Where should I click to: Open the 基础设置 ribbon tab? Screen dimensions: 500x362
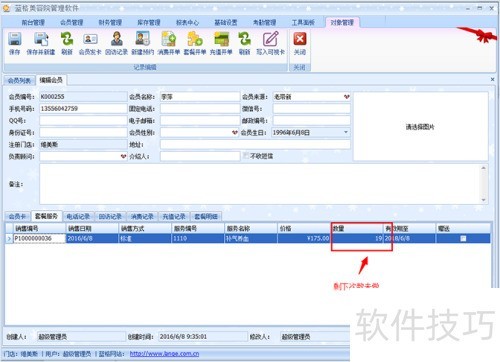[226, 22]
